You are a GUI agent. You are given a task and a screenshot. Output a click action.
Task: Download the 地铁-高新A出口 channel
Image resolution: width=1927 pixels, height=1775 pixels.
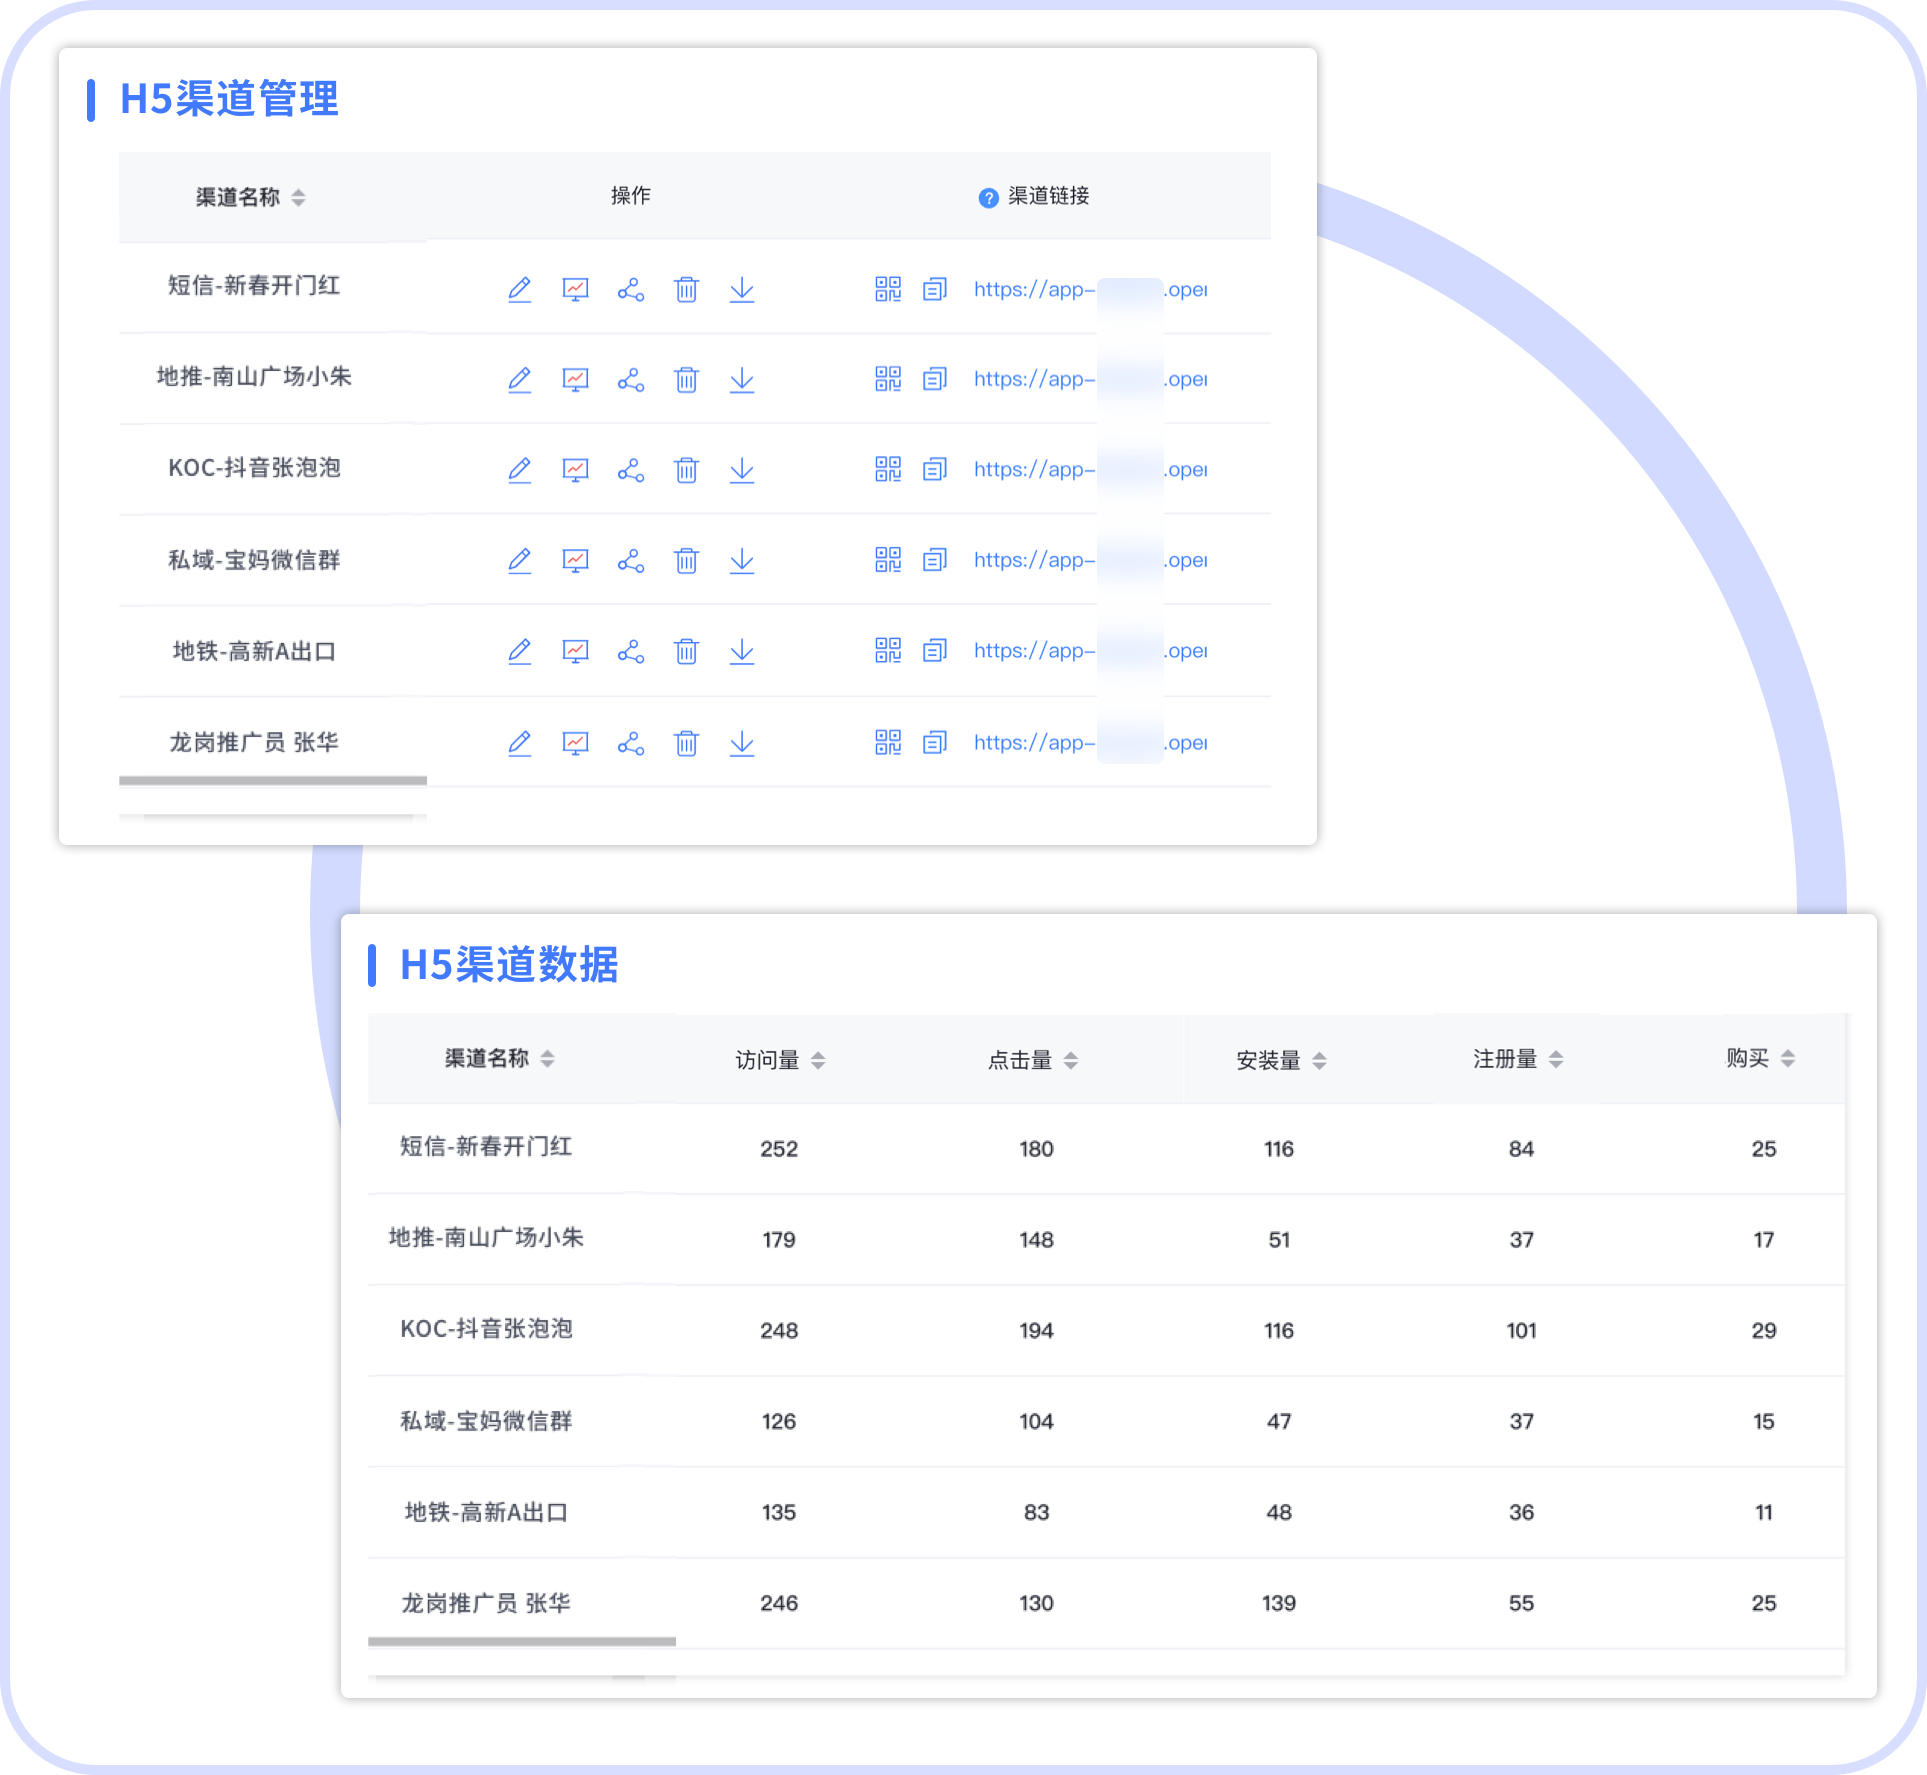[742, 652]
